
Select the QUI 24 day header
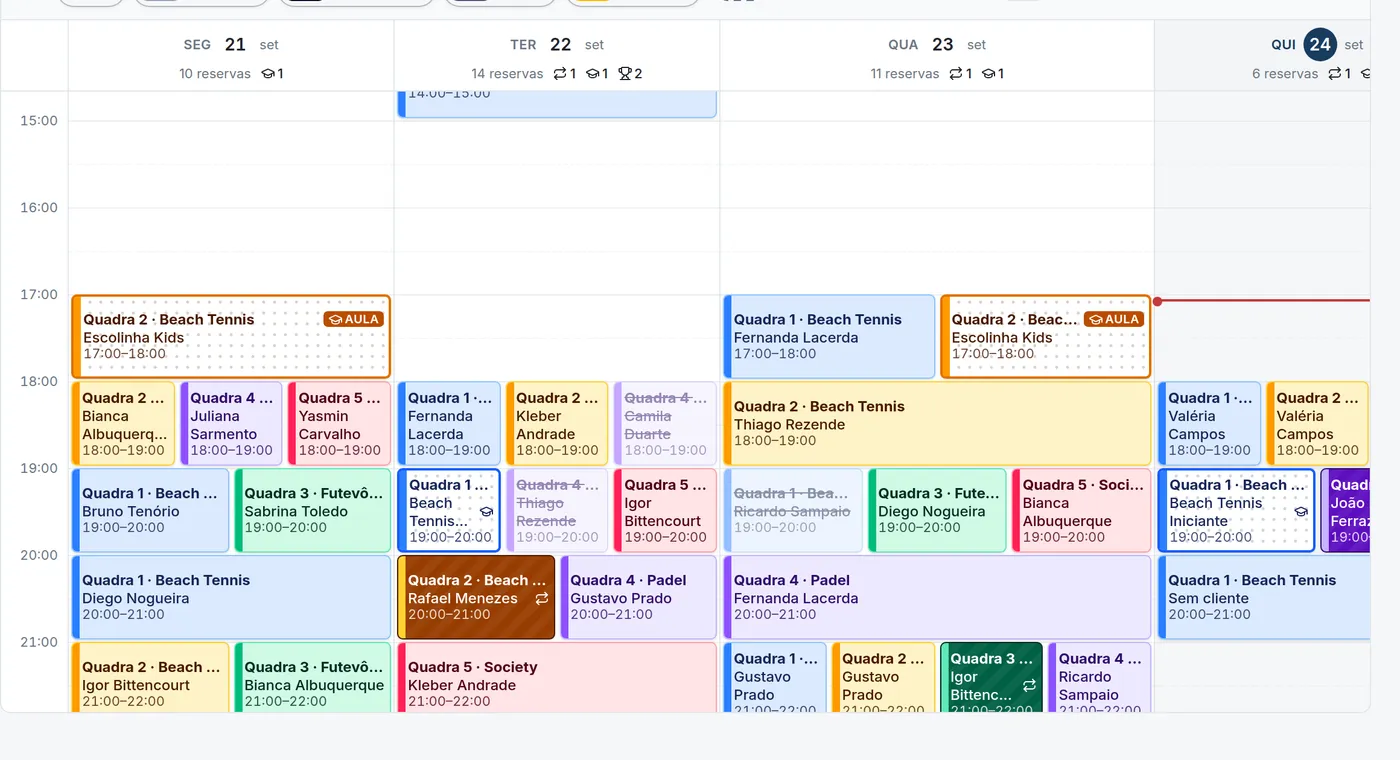pyautogui.click(x=1262, y=56)
